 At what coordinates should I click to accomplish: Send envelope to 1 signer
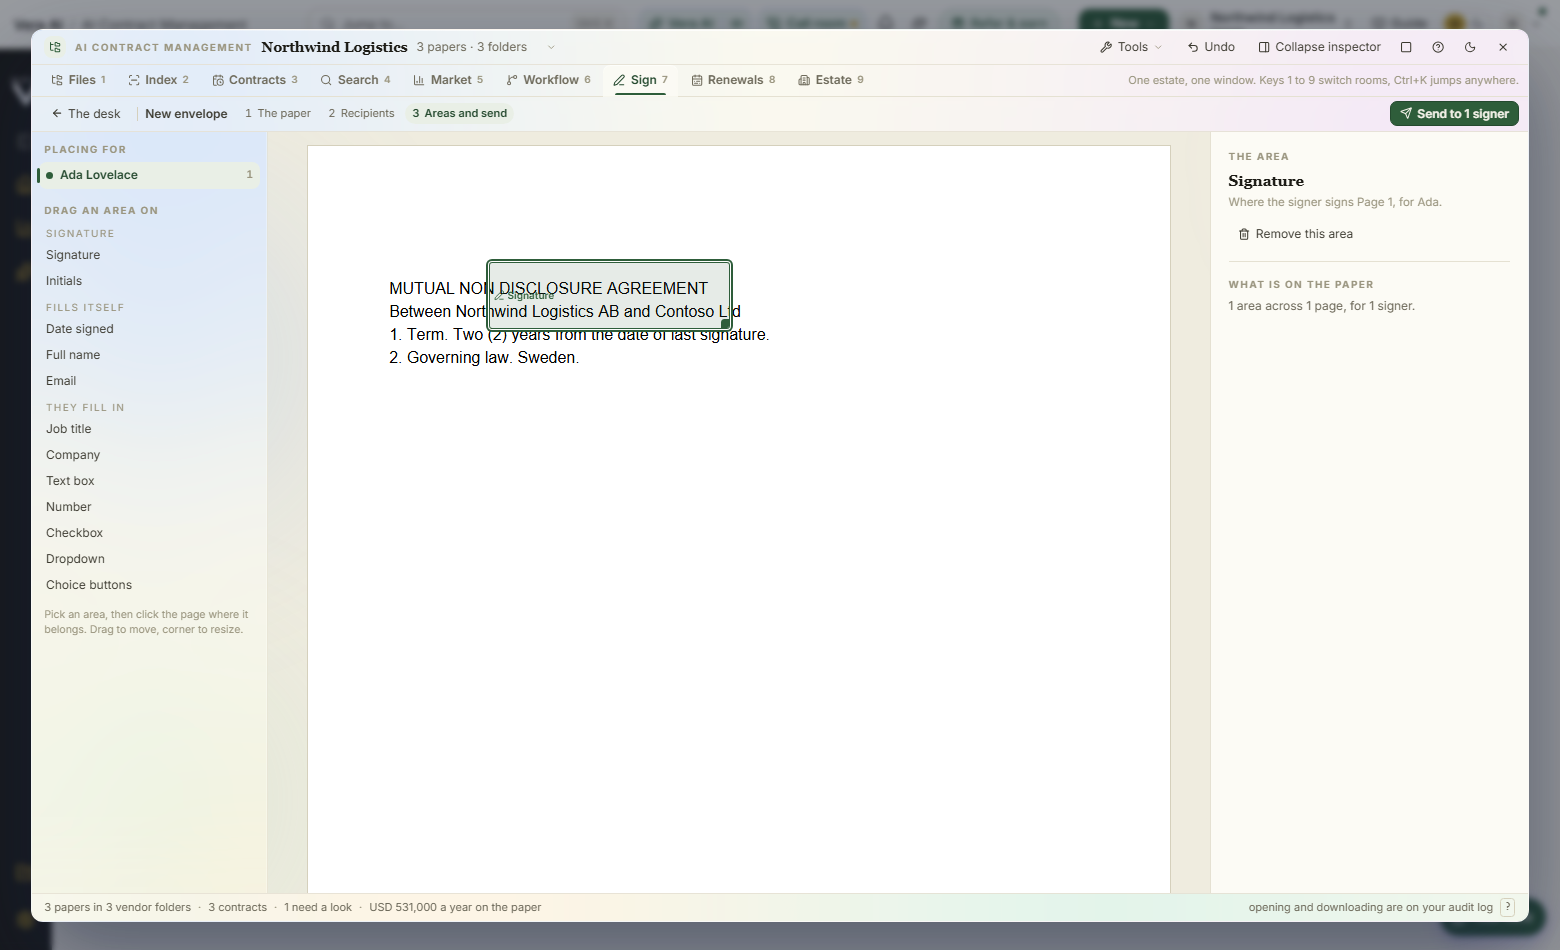click(1454, 114)
